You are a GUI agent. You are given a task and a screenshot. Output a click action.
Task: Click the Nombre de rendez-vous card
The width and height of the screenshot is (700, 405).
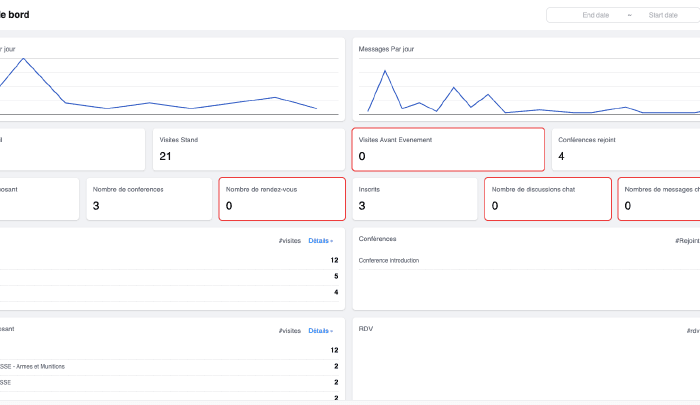[281, 198]
